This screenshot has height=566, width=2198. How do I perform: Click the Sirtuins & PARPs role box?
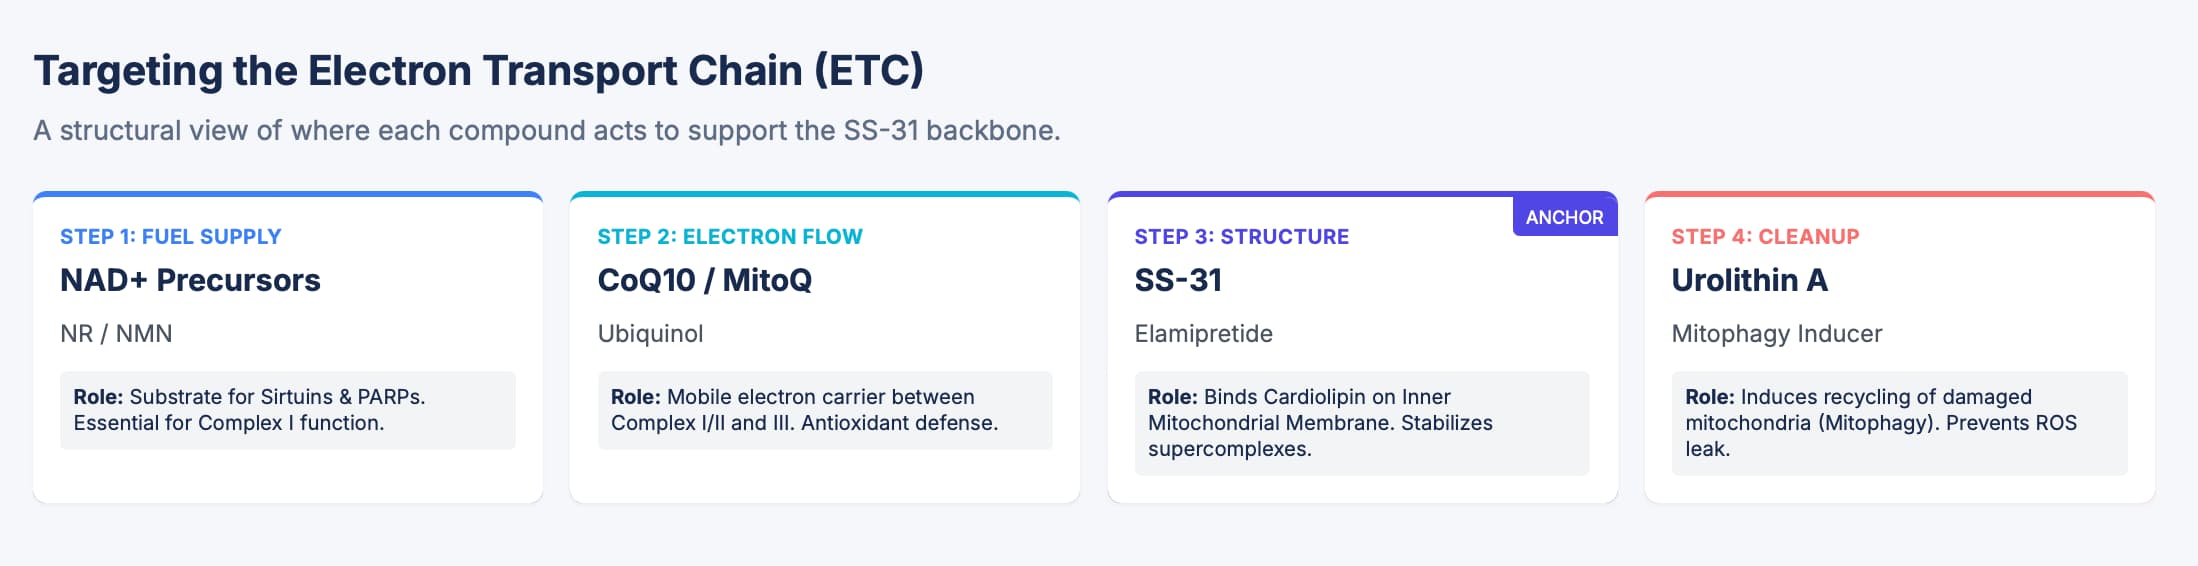[x=287, y=410]
